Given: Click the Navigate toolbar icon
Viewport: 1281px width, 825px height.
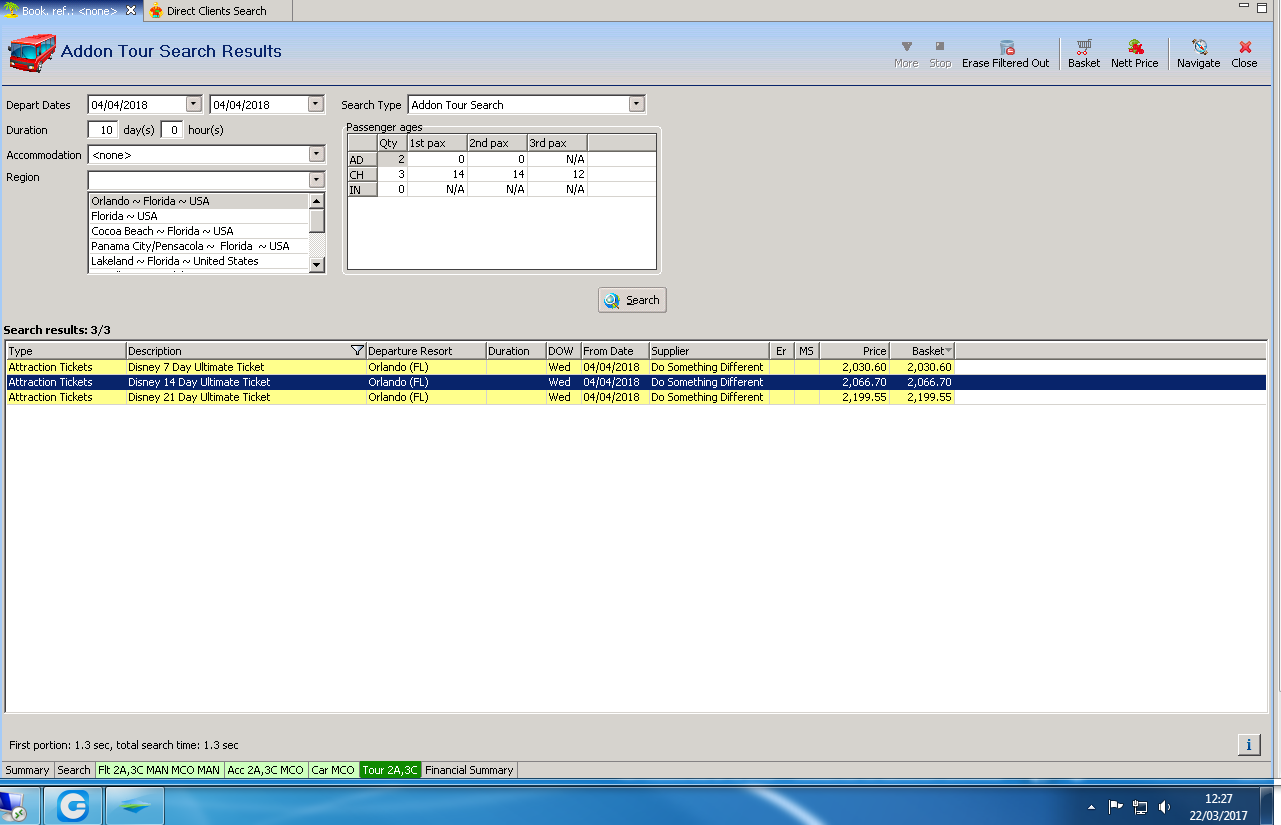Looking at the screenshot, I should 1199,47.
